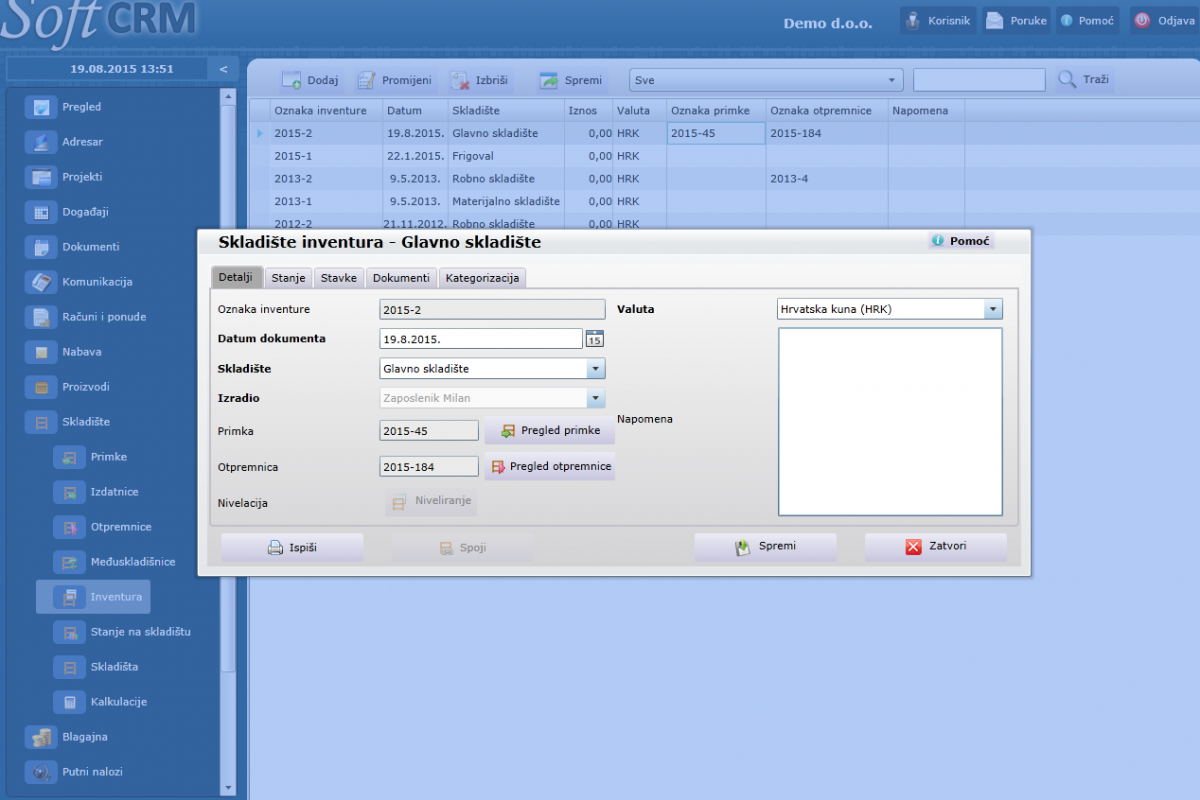The width and height of the screenshot is (1200, 800).
Task: Switch to the Stanje tab
Action: (x=289, y=278)
